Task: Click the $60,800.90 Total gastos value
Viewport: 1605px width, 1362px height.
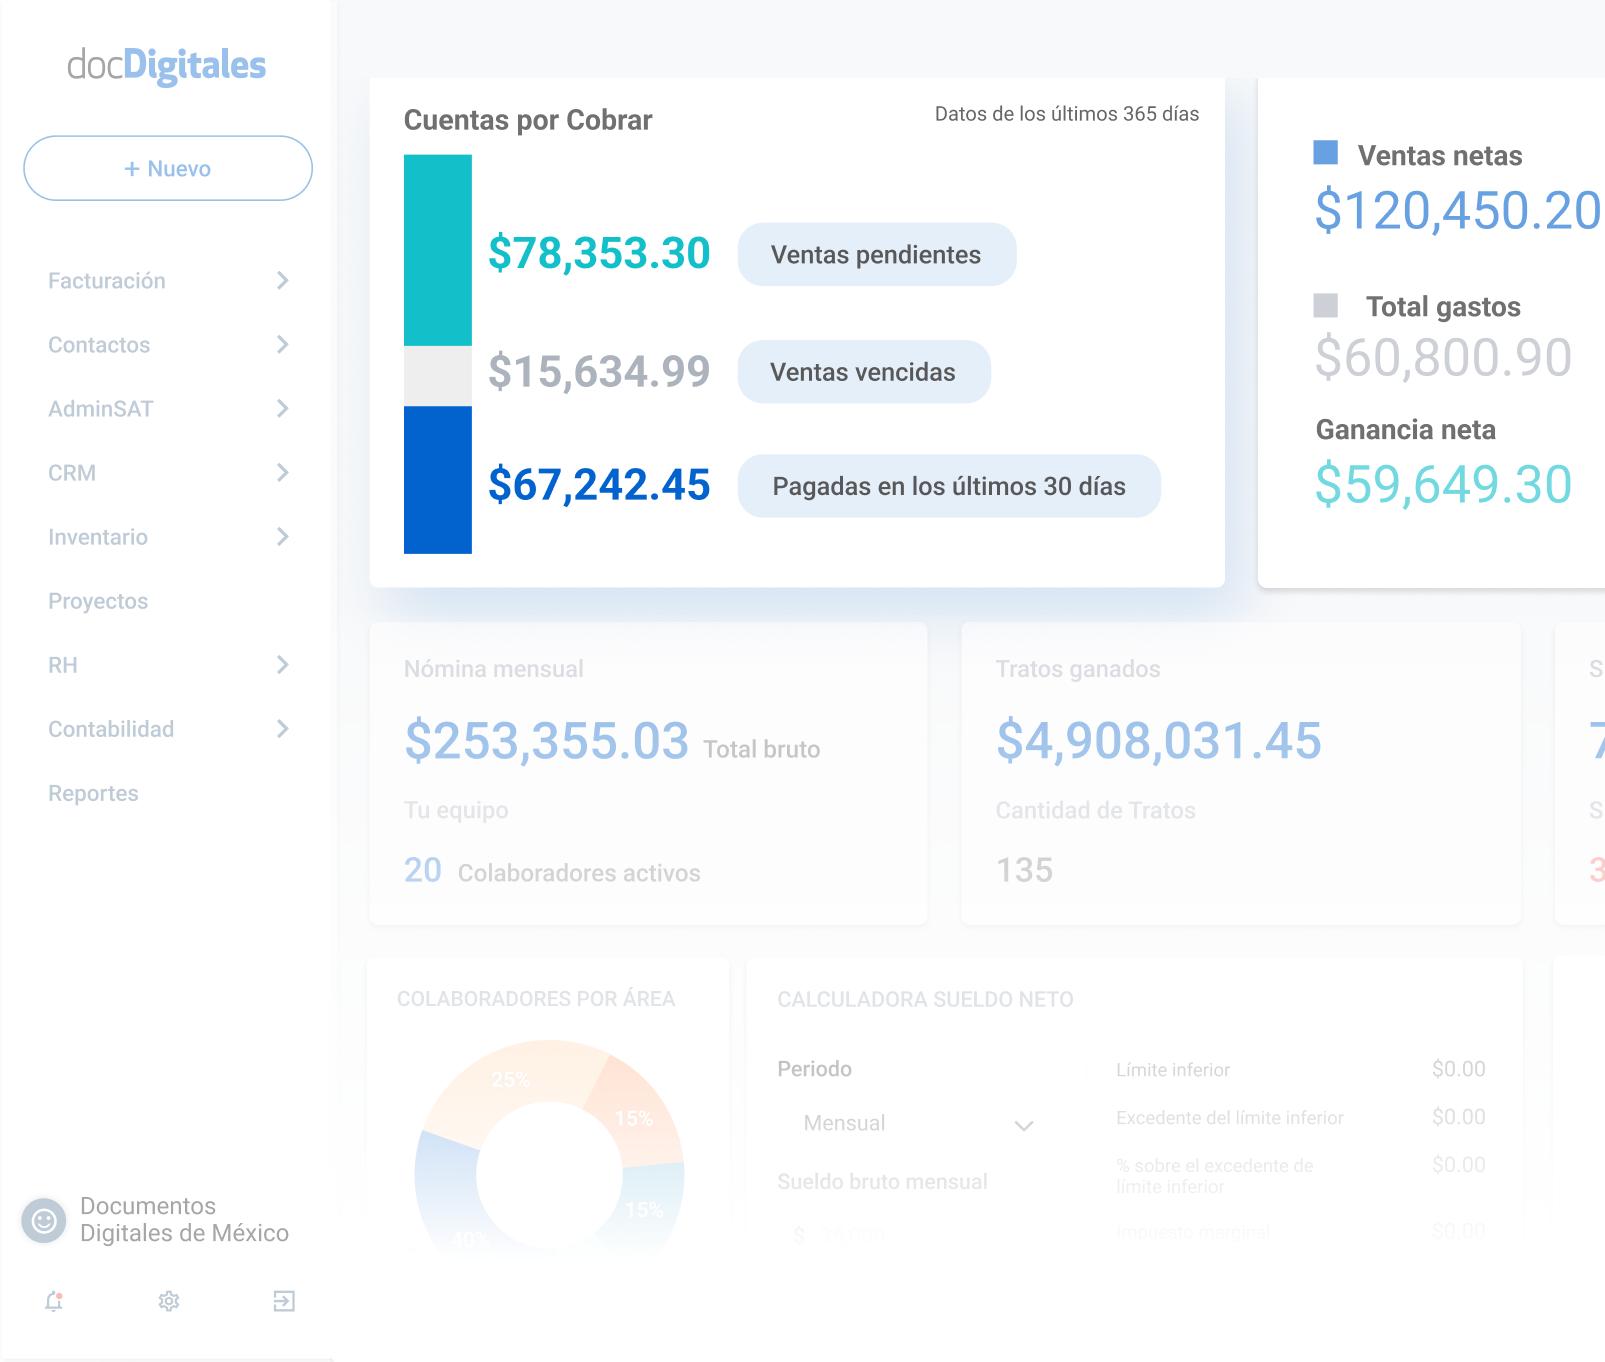Action: (1443, 357)
